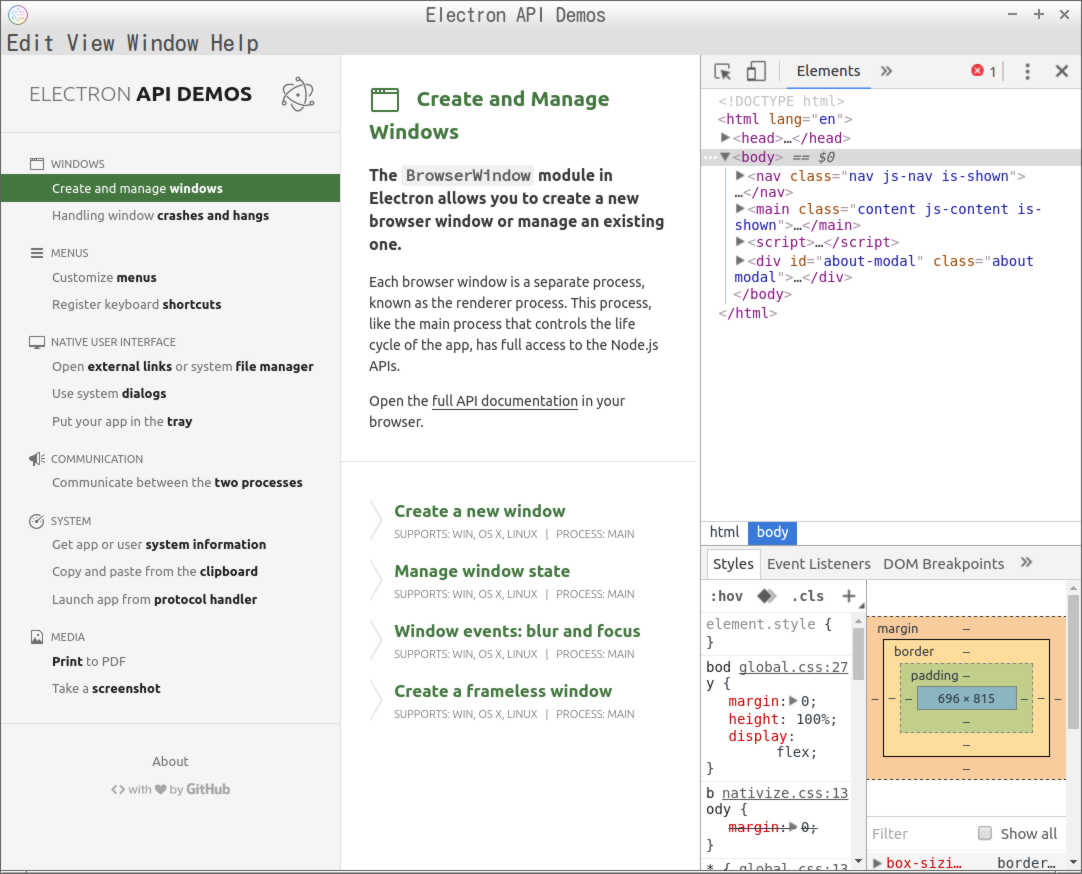Expand the Create a new window demo
This screenshot has width=1082, height=874.
480,511
